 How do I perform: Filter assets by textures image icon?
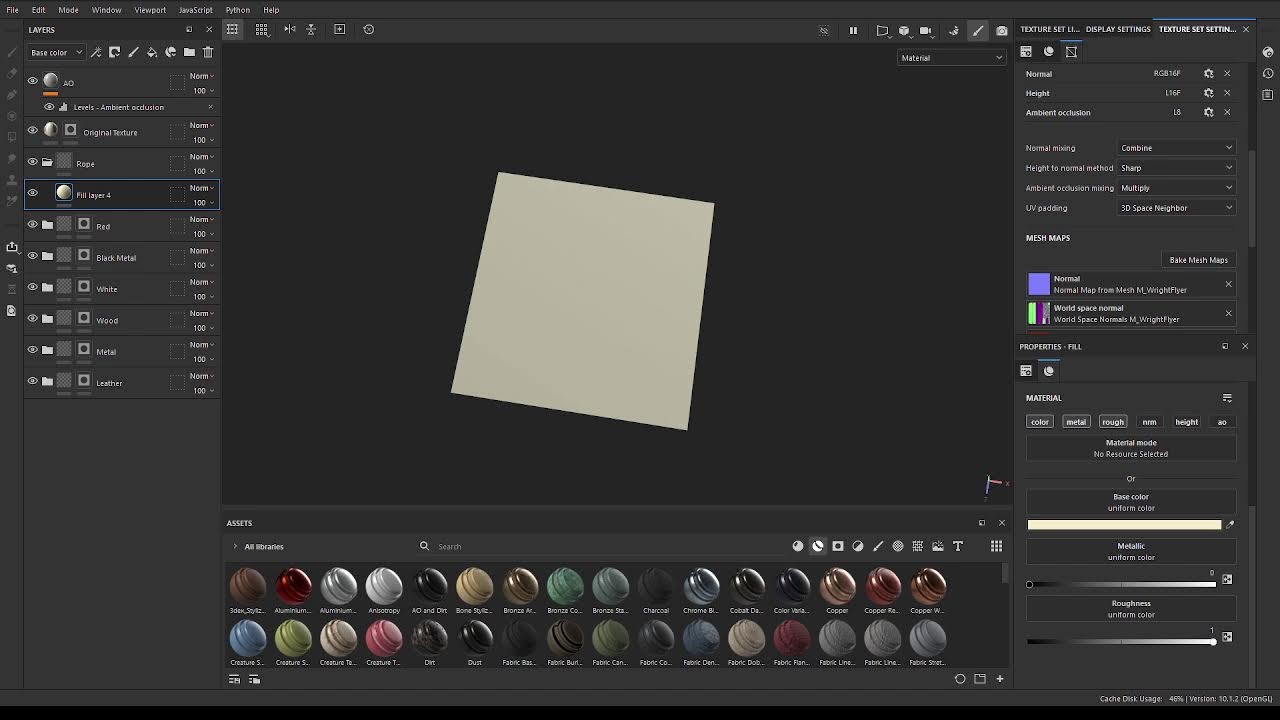click(938, 546)
